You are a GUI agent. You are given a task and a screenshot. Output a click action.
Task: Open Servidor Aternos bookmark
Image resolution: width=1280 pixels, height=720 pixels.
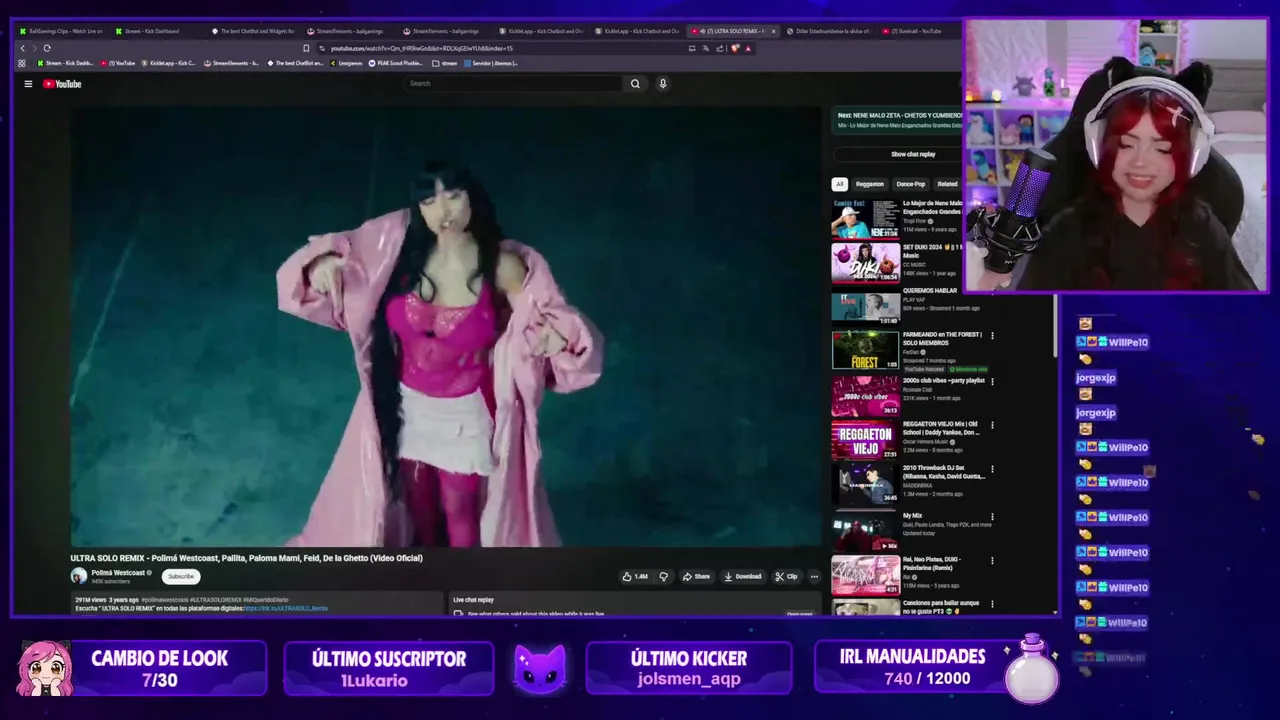click(x=490, y=63)
